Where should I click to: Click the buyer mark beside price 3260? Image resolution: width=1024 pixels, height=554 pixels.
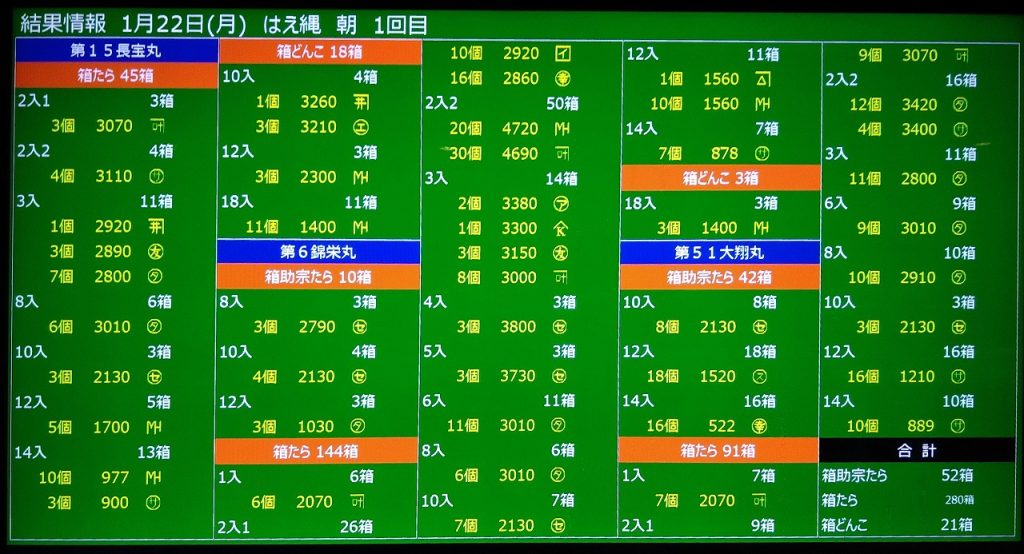pyautogui.click(x=361, y=101)
